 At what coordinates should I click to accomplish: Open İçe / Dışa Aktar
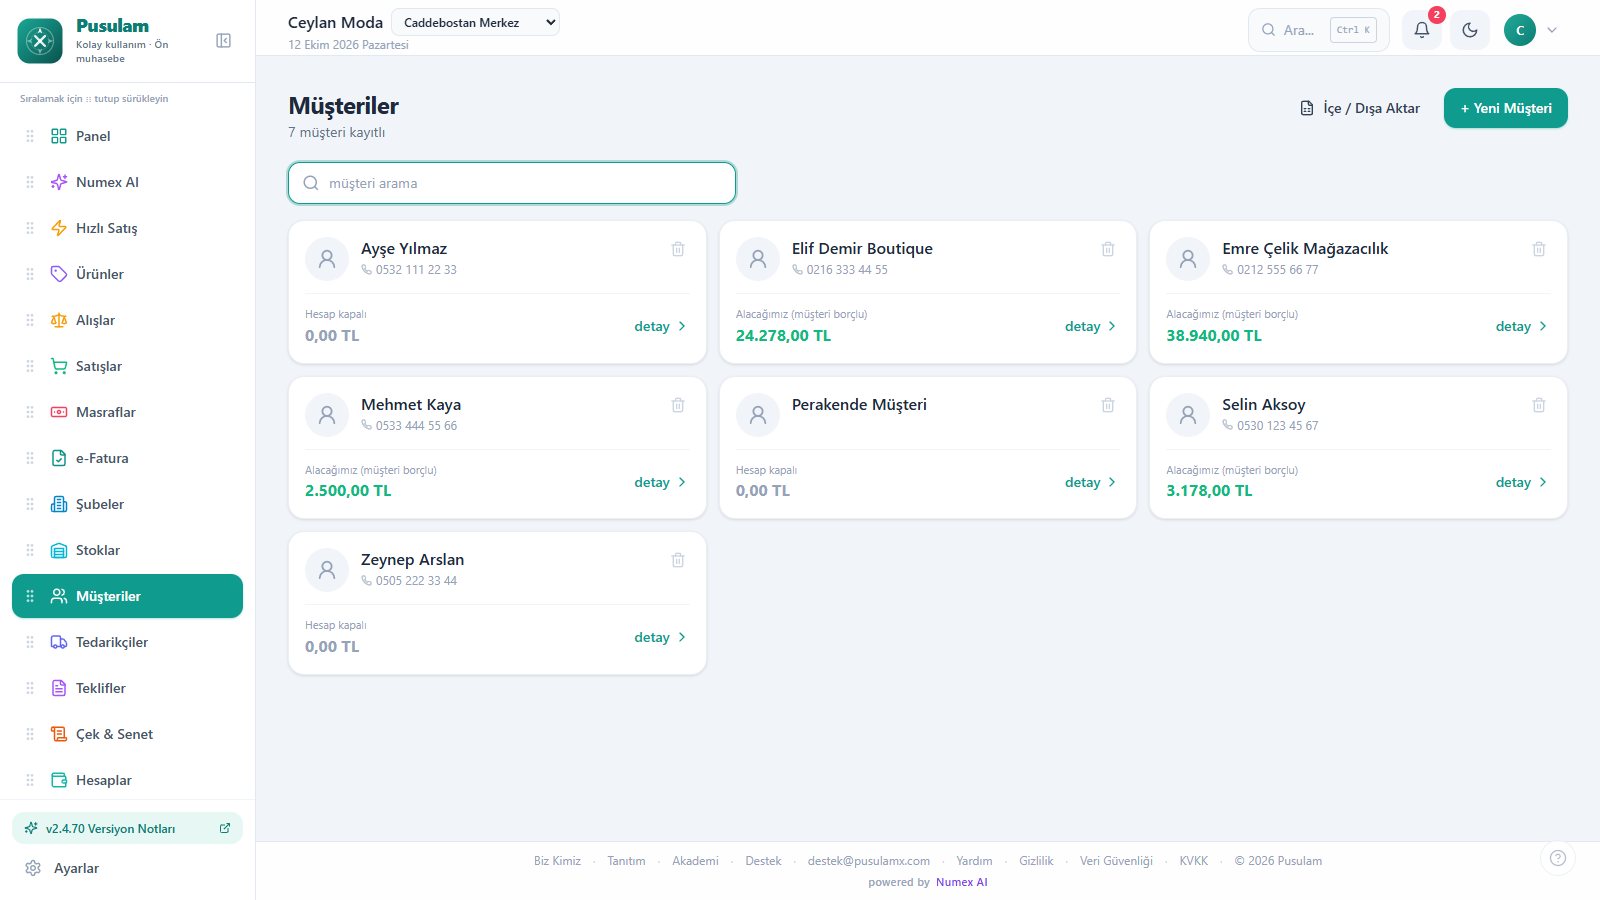(x=1359, y=108)
